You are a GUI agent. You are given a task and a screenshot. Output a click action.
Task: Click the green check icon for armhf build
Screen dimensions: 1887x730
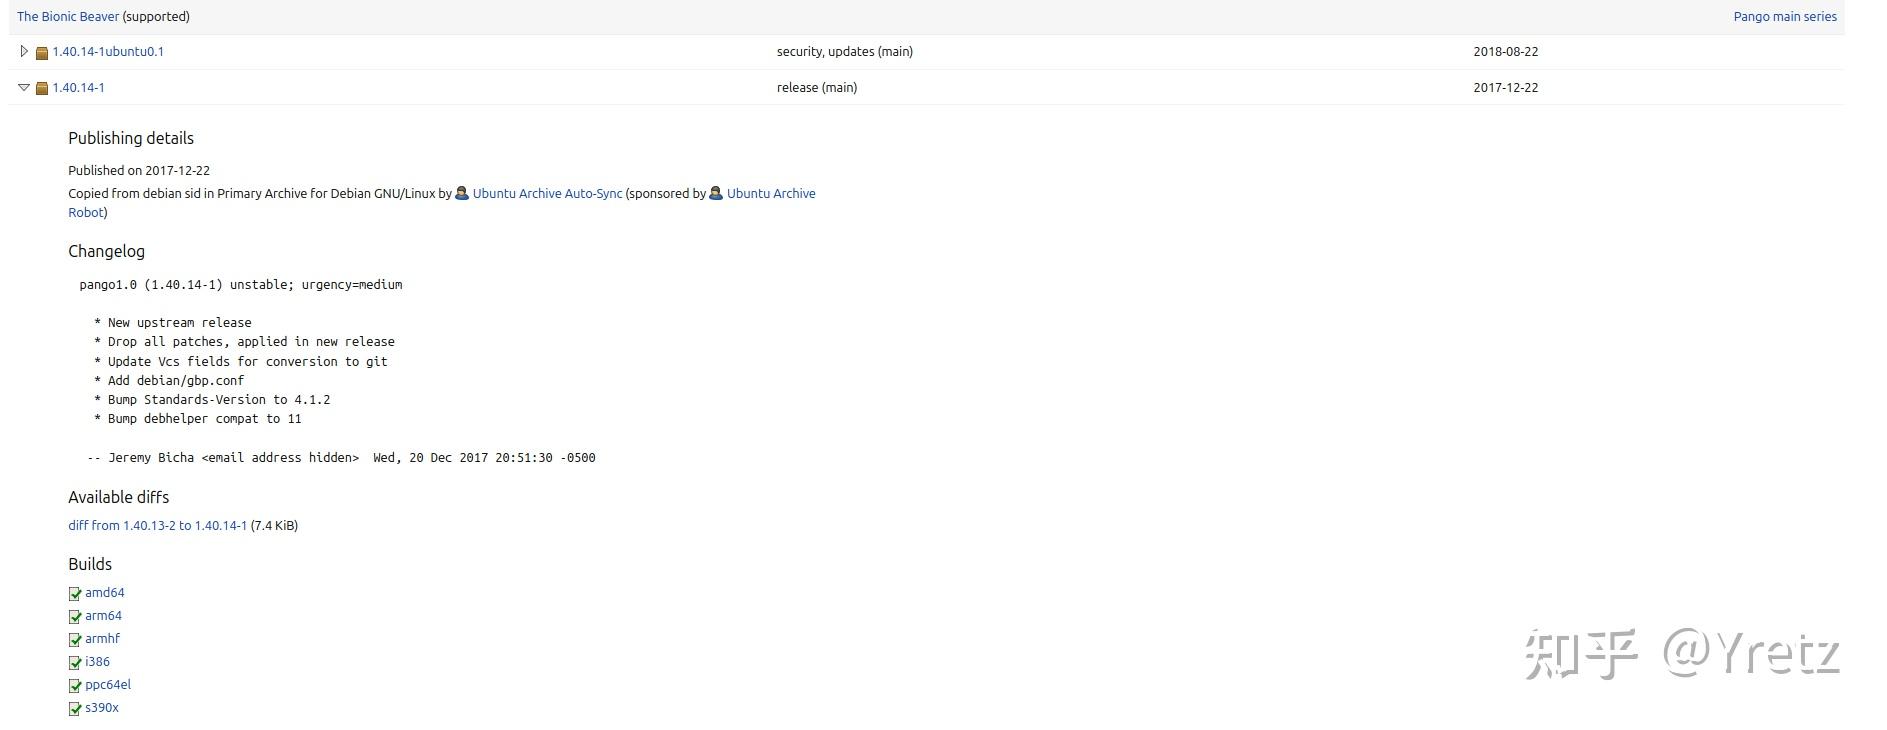[x=75, y=640]
